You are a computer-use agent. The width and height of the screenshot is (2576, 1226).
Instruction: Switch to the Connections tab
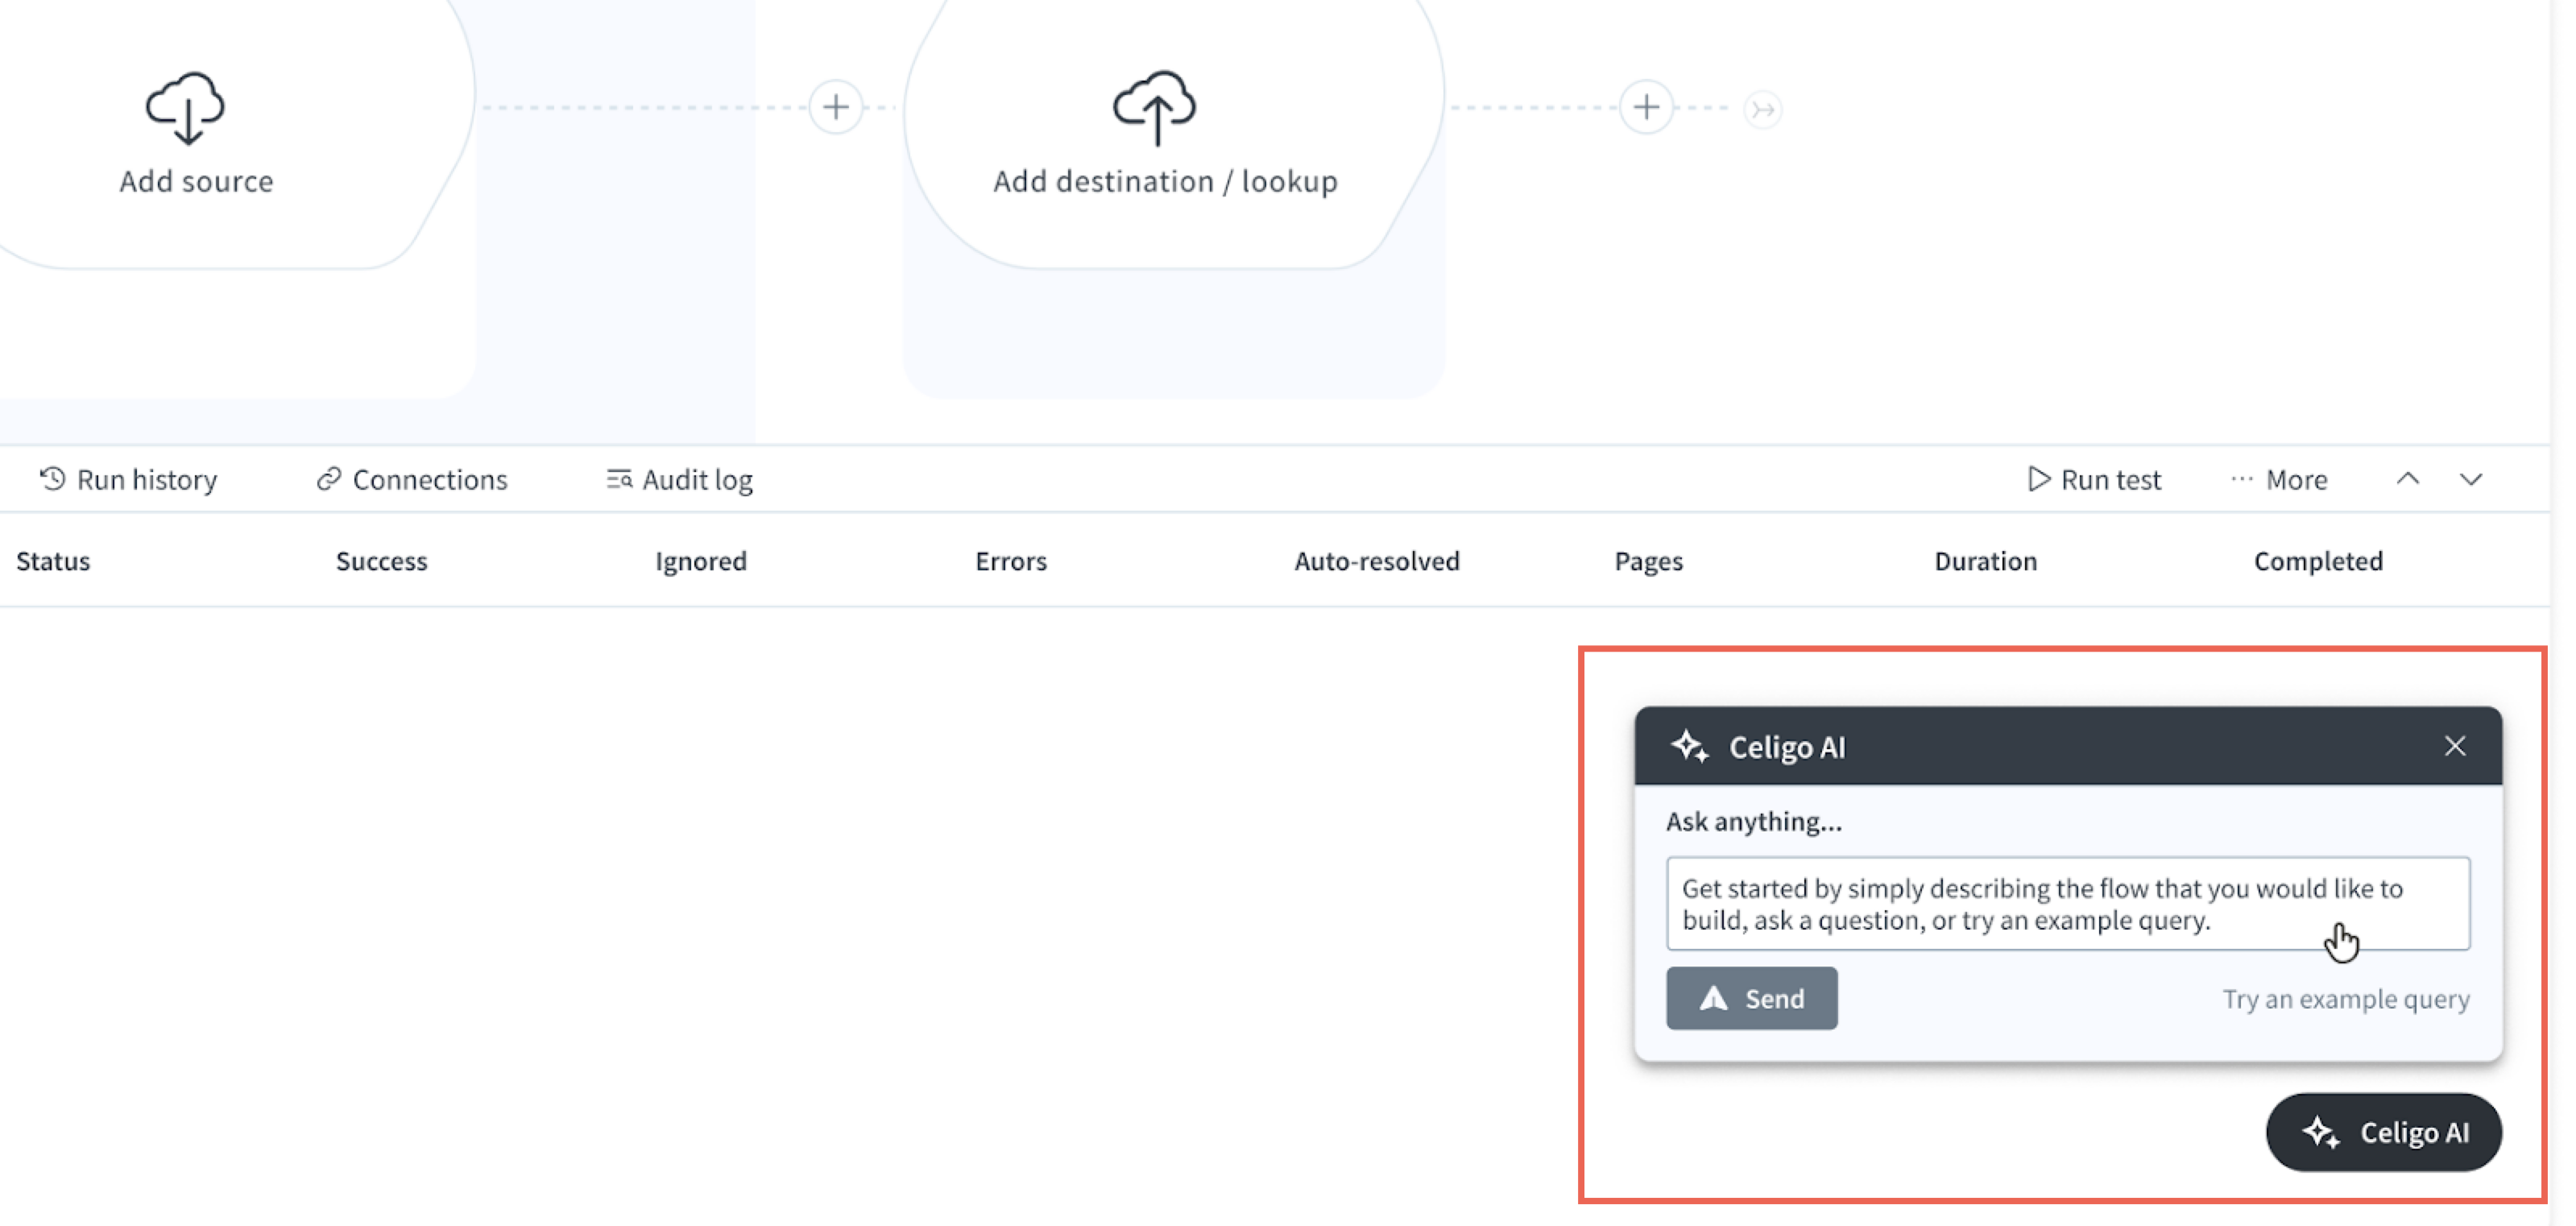coord(412,480)
